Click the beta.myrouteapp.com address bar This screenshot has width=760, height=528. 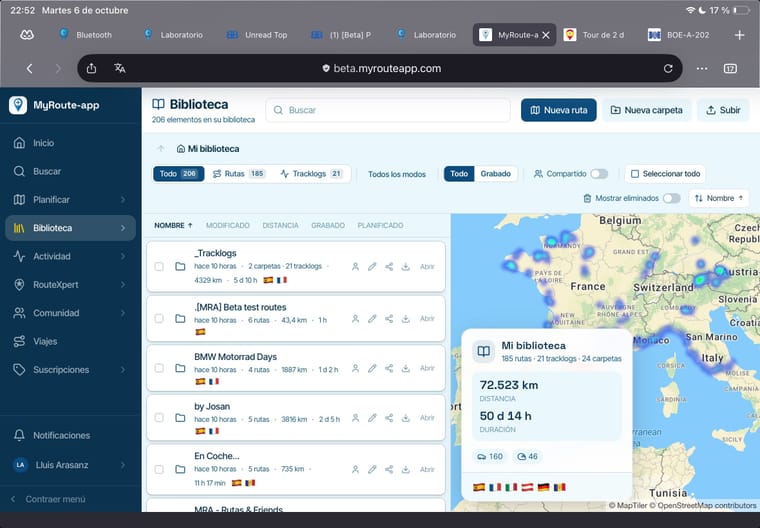click(x=382, y=68)
